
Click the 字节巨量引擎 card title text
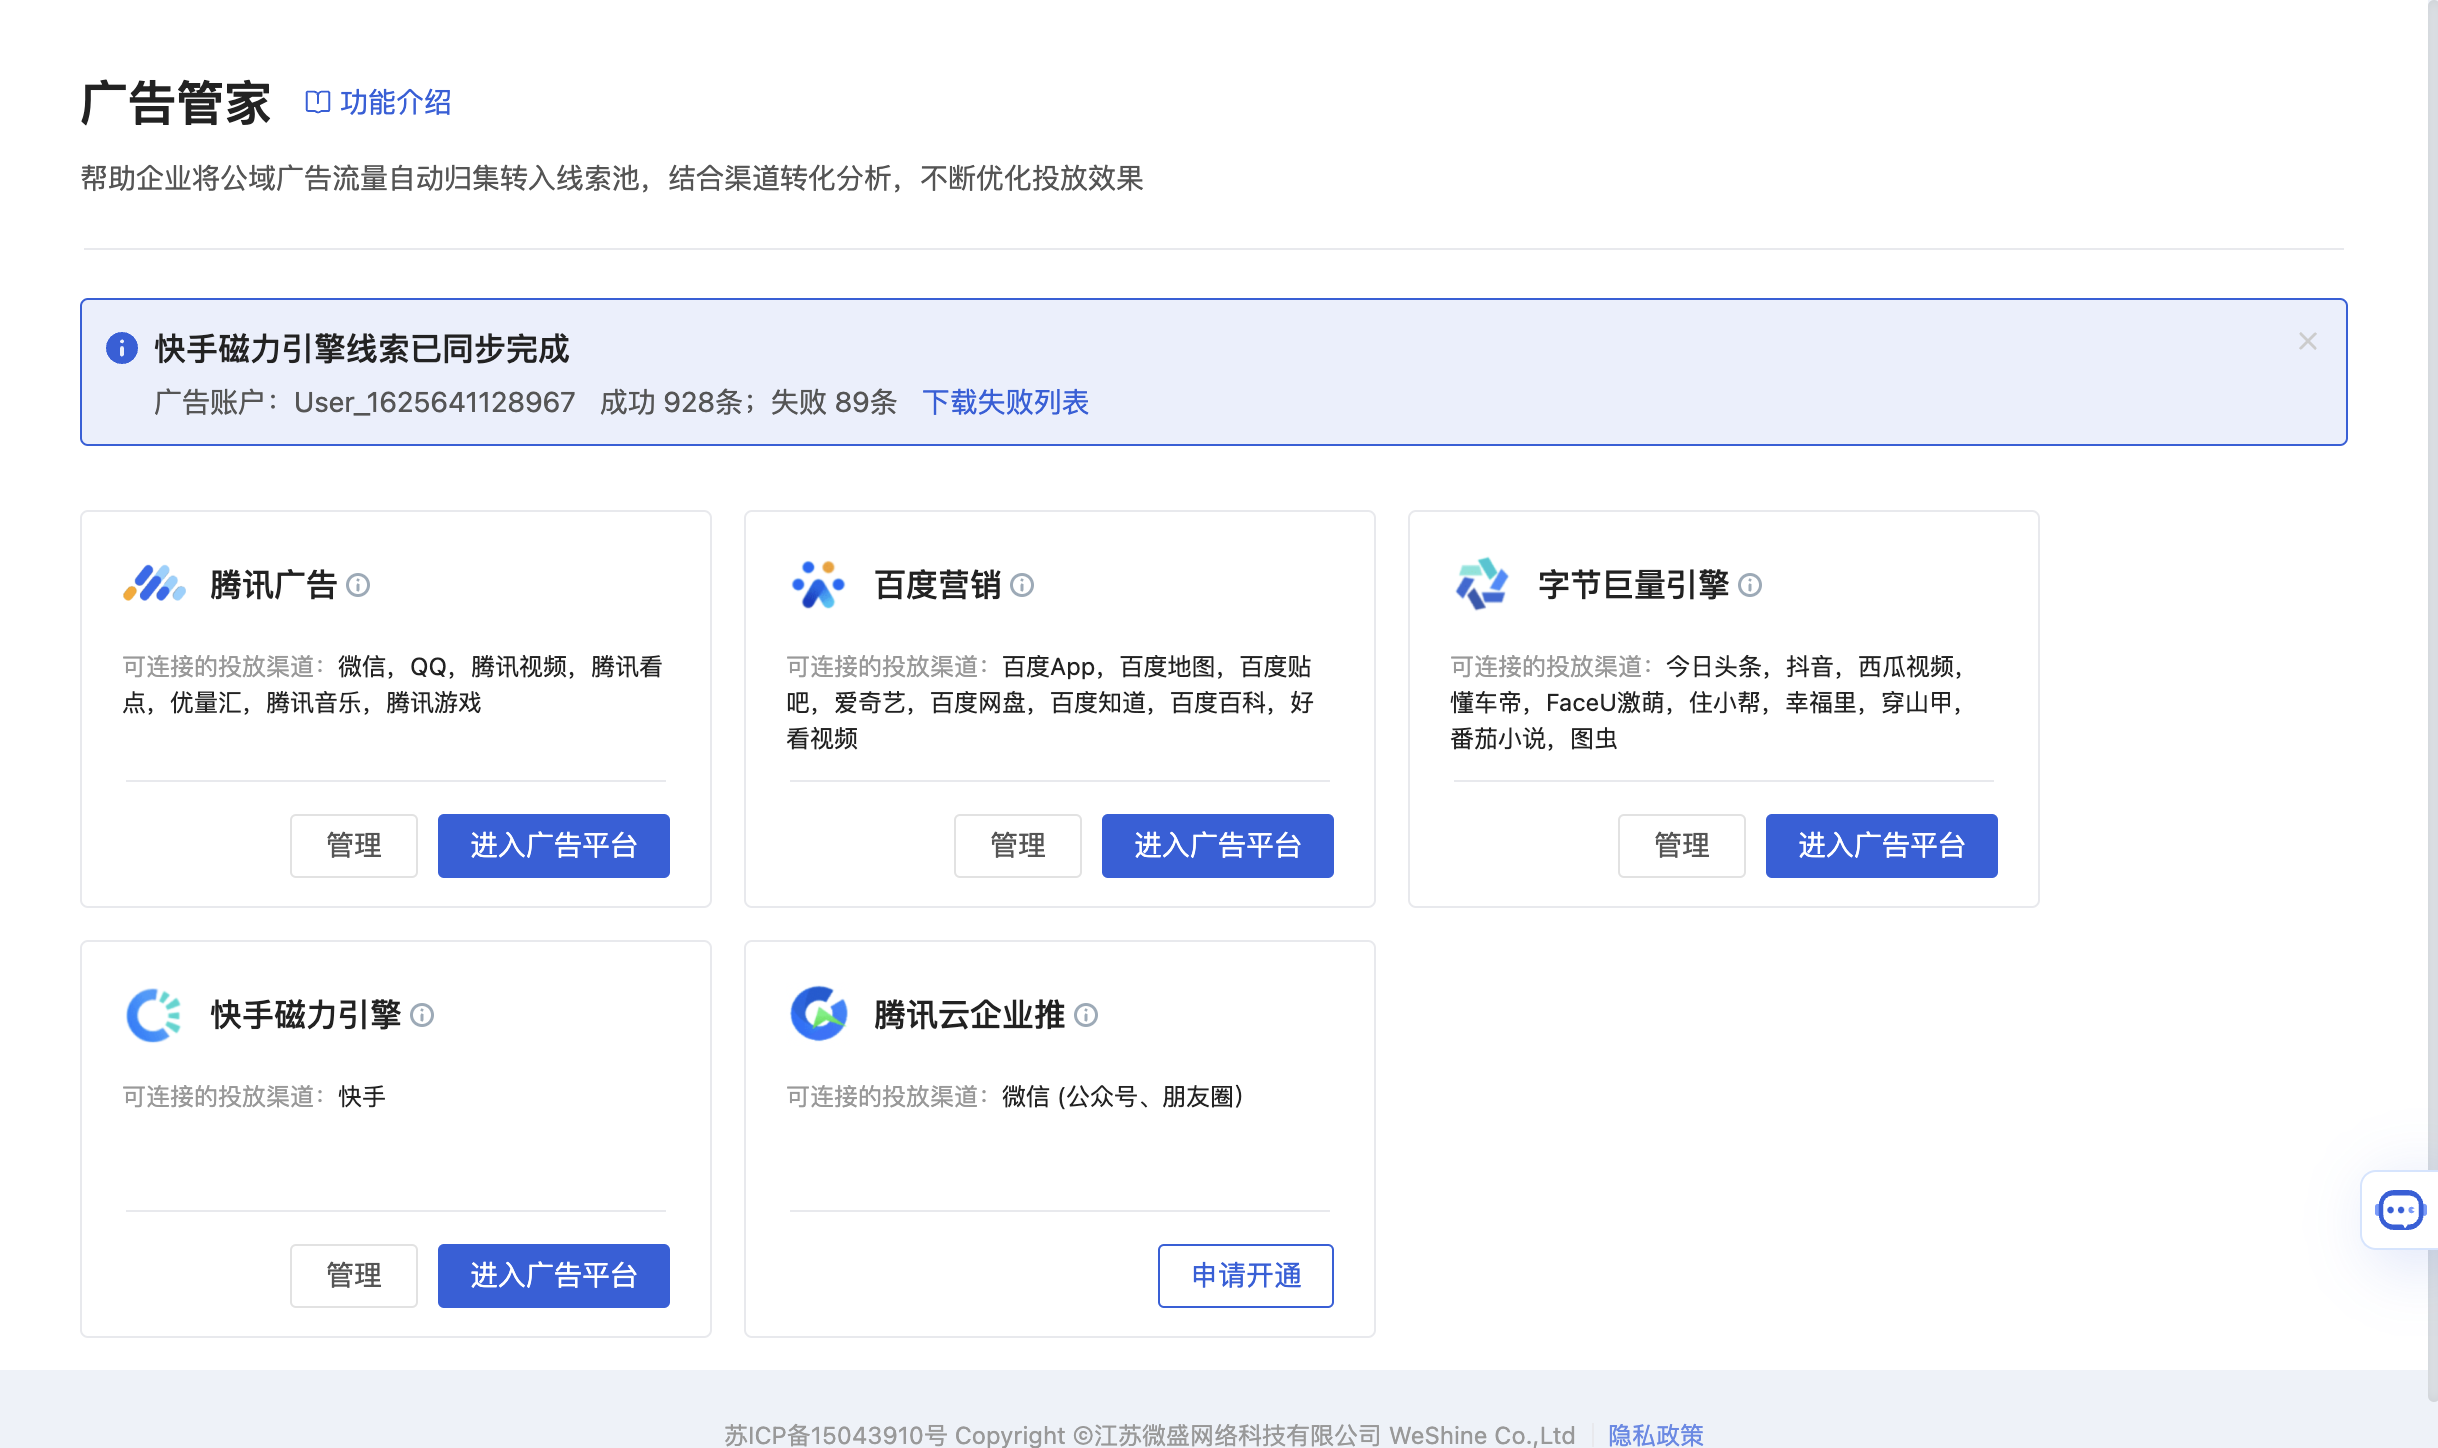click(1634, 585)
